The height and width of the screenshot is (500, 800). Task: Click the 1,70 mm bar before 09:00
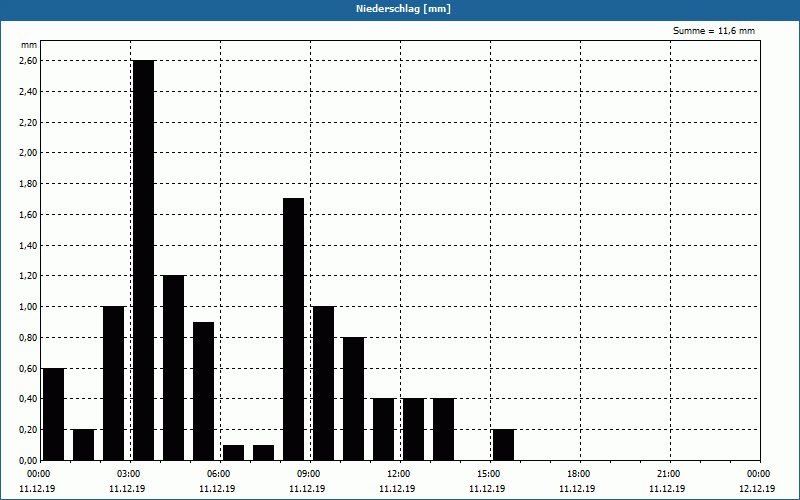tap(293, 329)
